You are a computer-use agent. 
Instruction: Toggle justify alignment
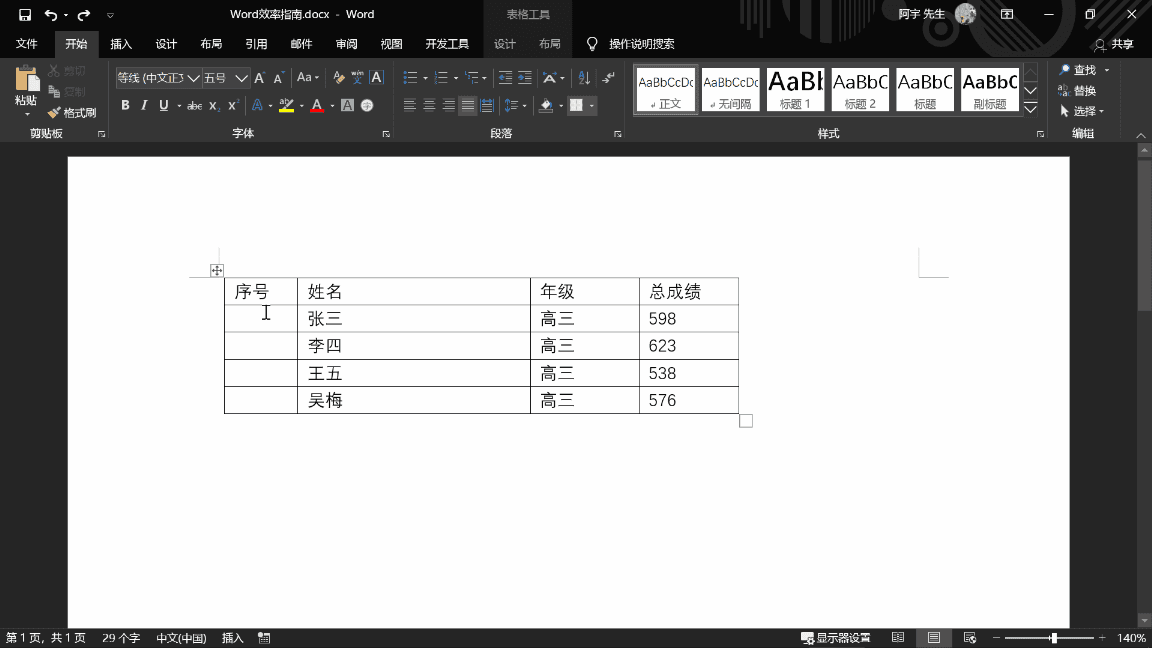tap(467, 106)
